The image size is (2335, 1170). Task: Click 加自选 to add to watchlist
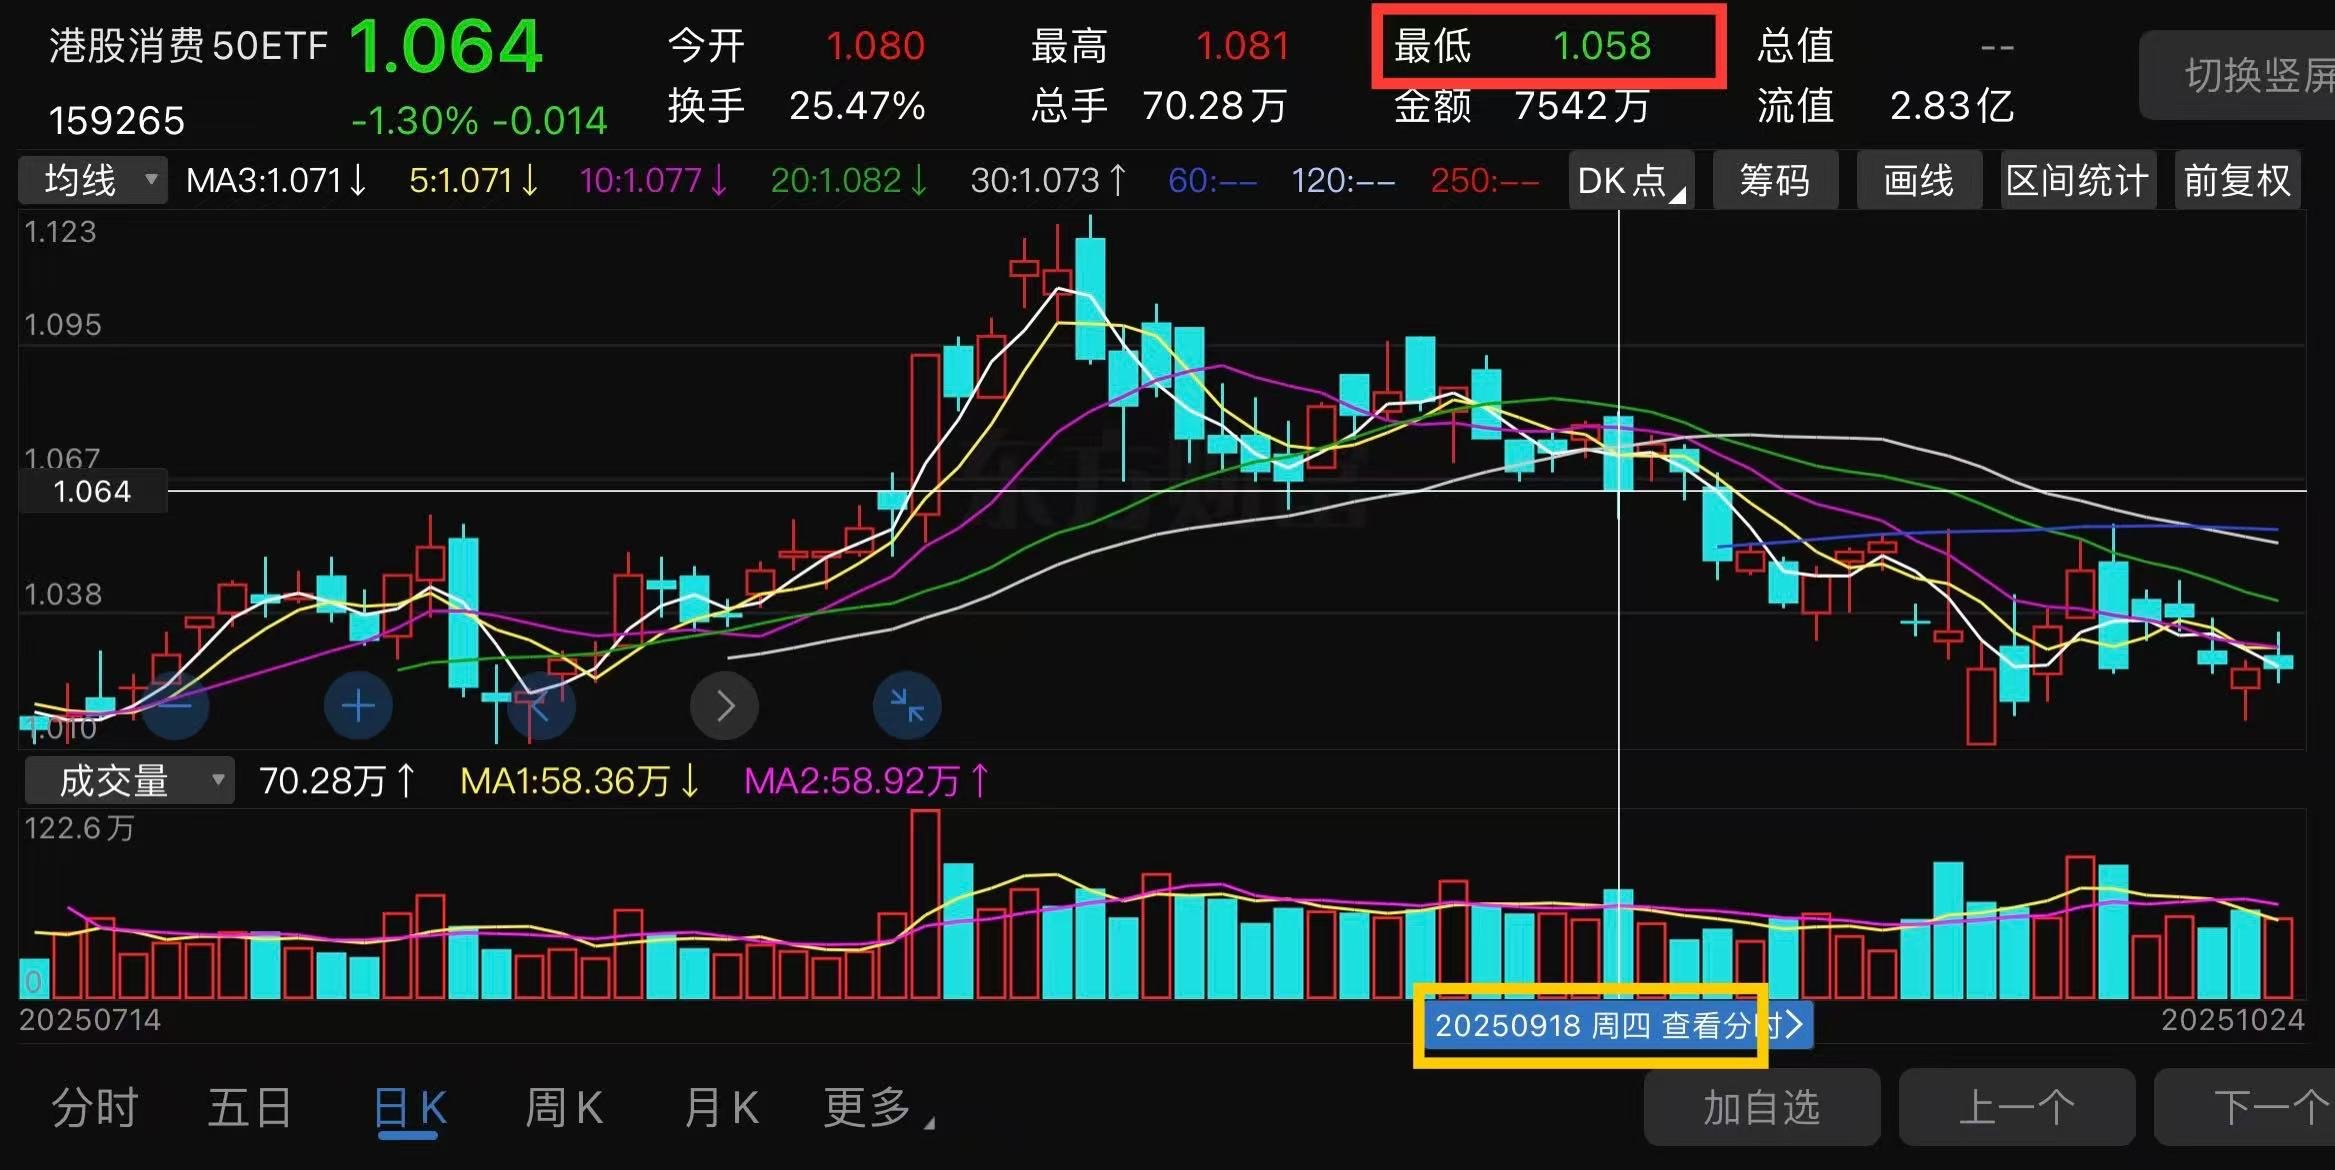click(1761, 1108)
